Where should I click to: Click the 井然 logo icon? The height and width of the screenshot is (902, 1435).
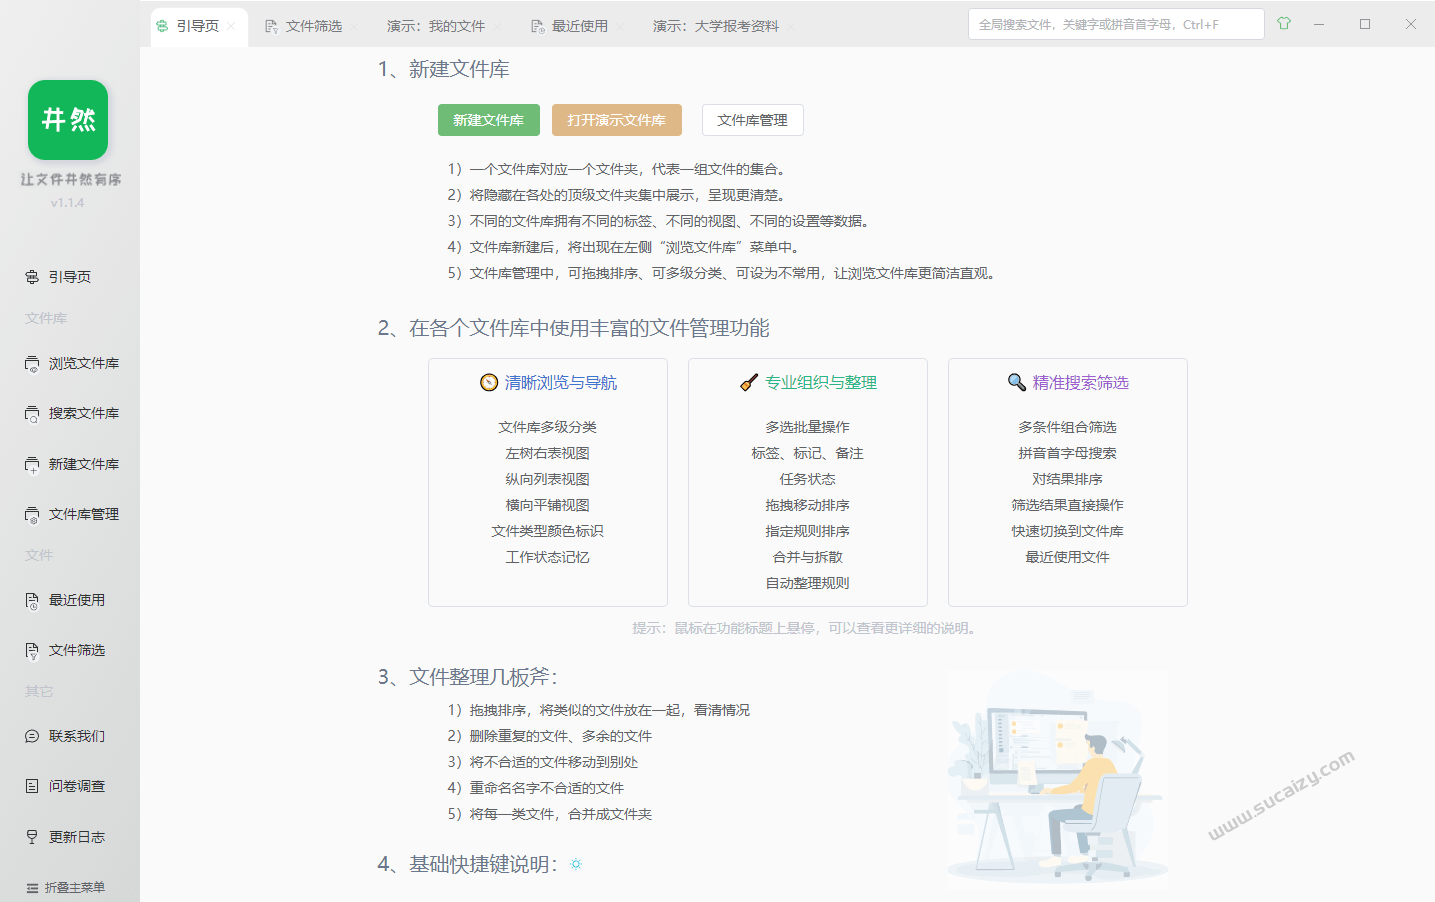68,119
